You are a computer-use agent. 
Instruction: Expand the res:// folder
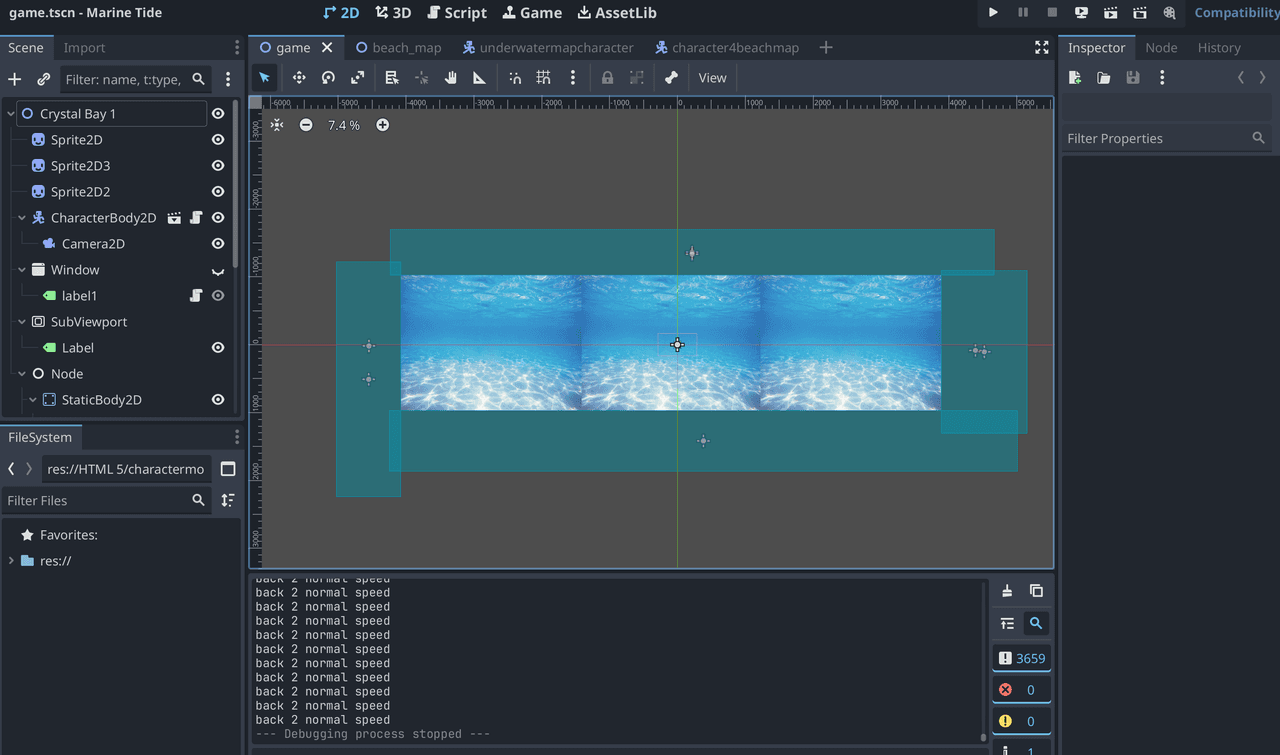tap(11, 561)
